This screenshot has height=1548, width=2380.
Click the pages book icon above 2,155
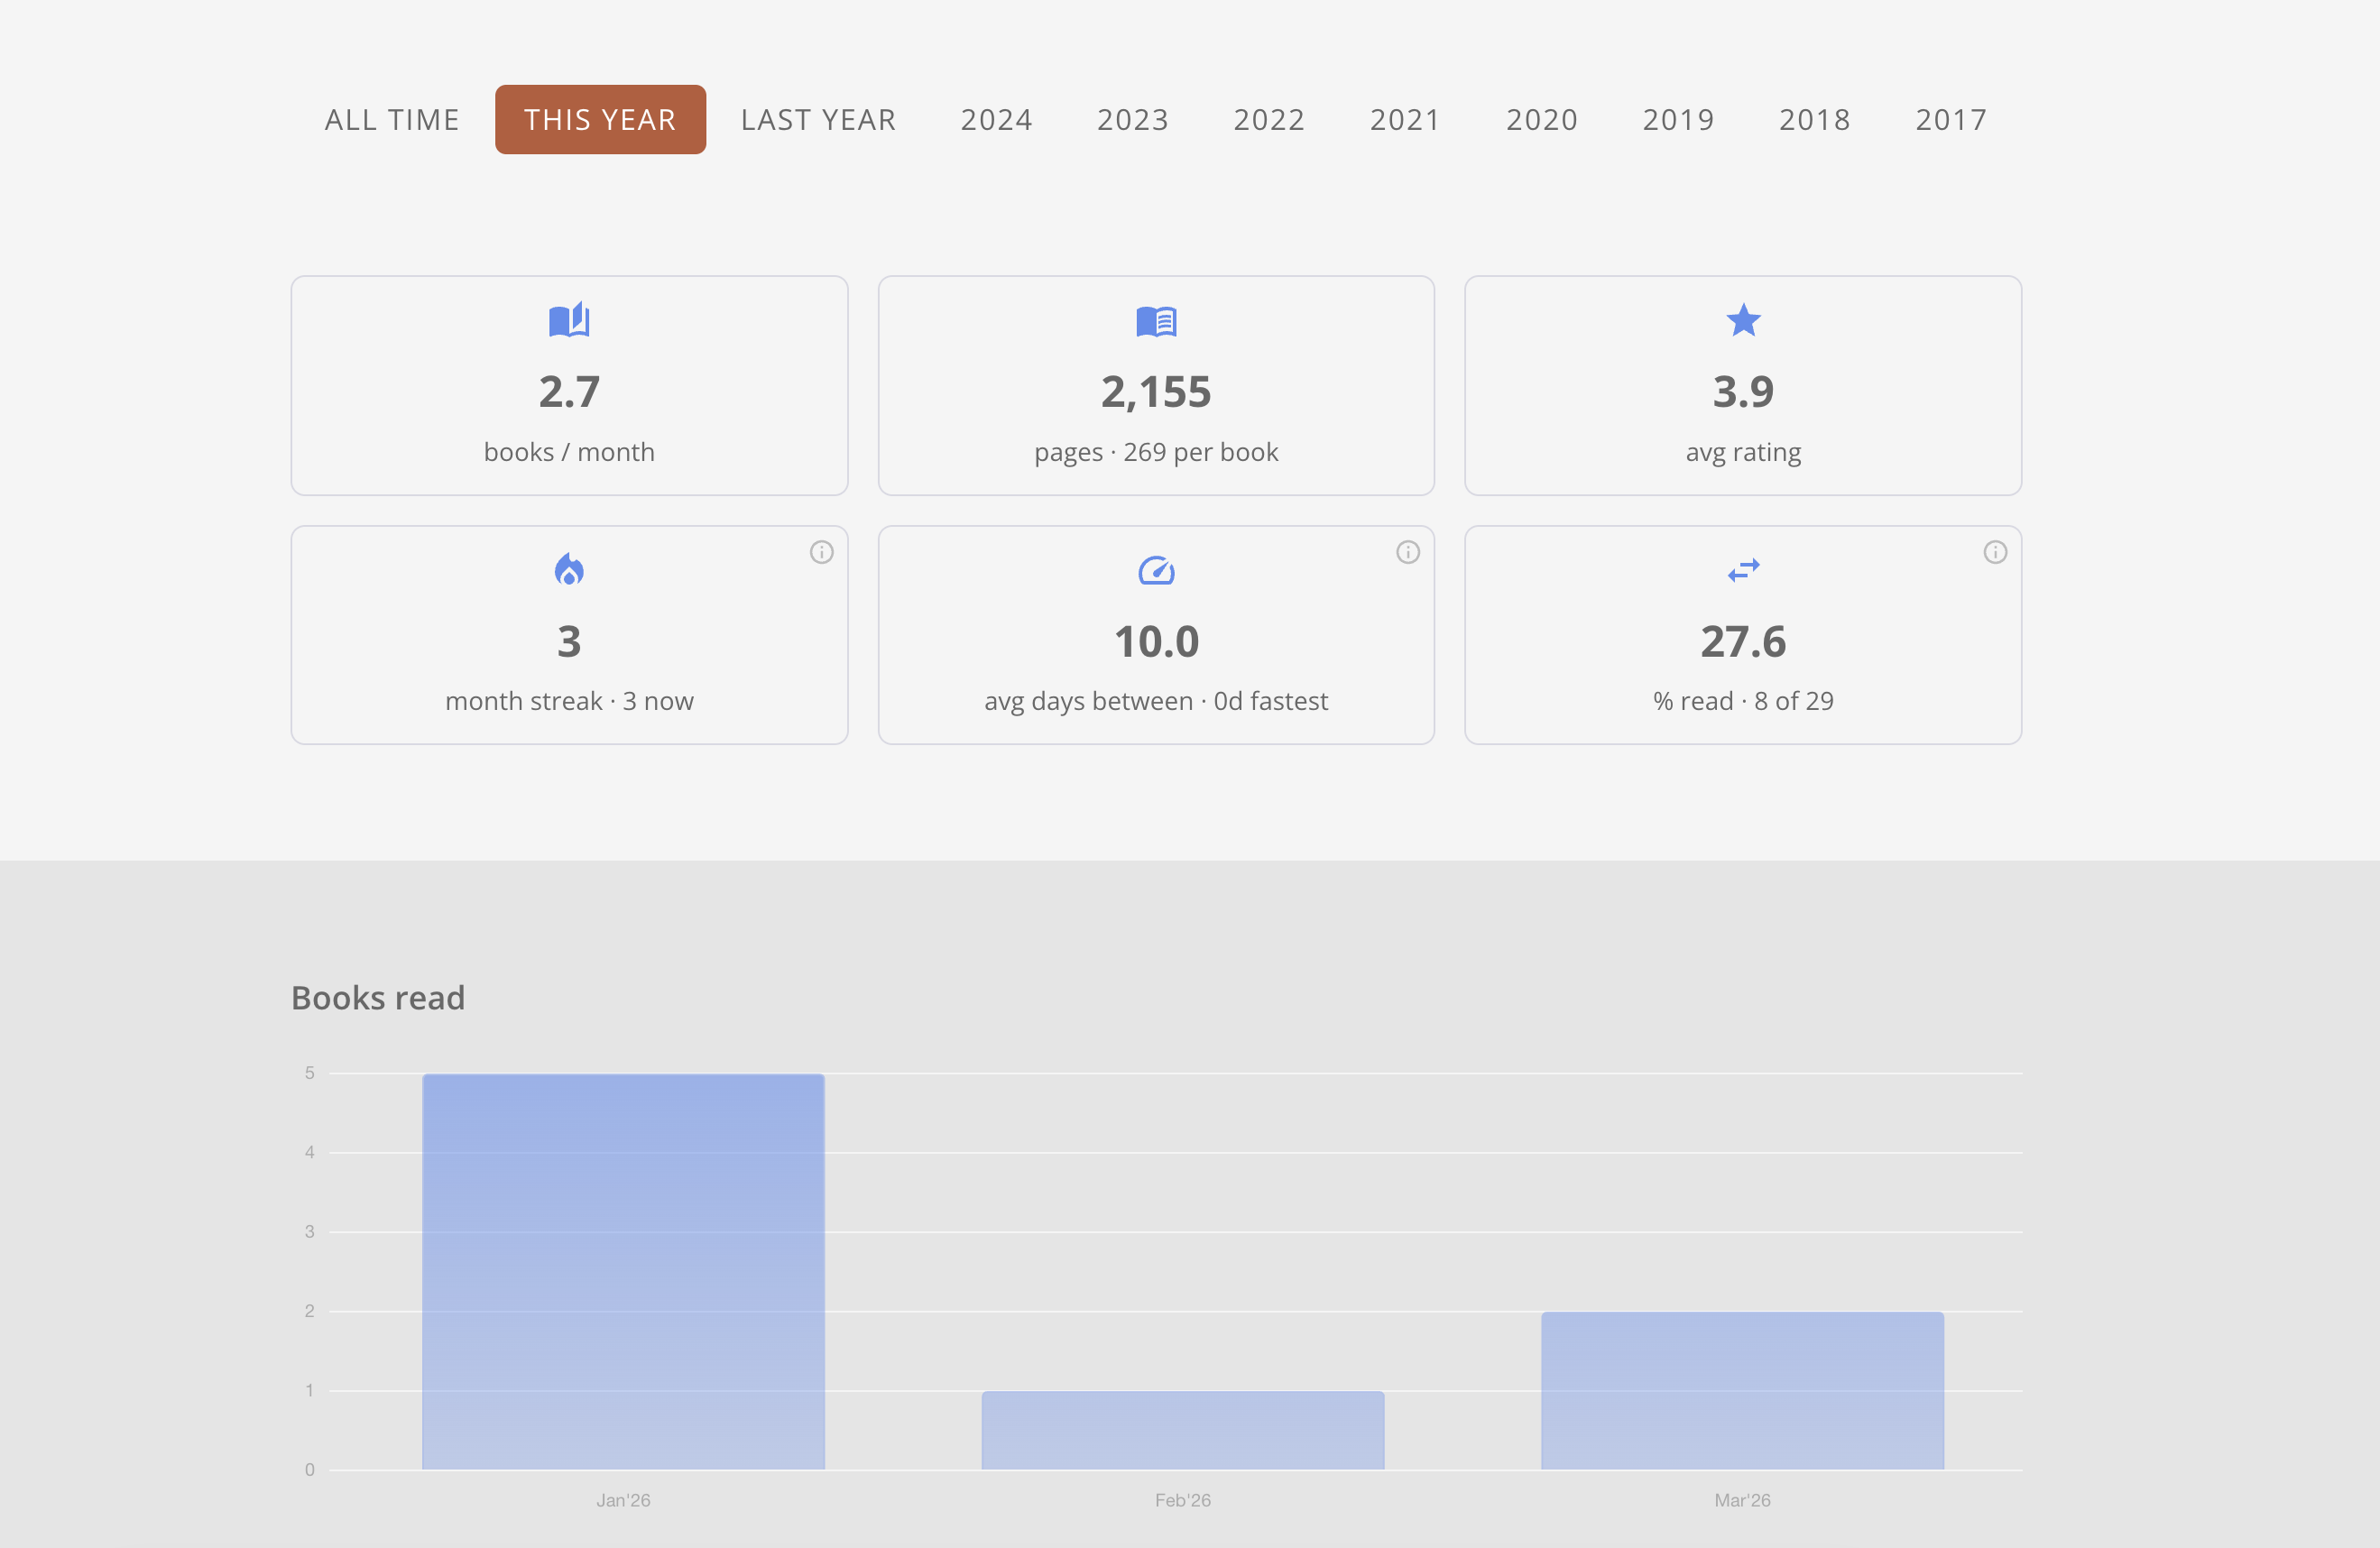pyautogui.click(x=1156, y=321)
